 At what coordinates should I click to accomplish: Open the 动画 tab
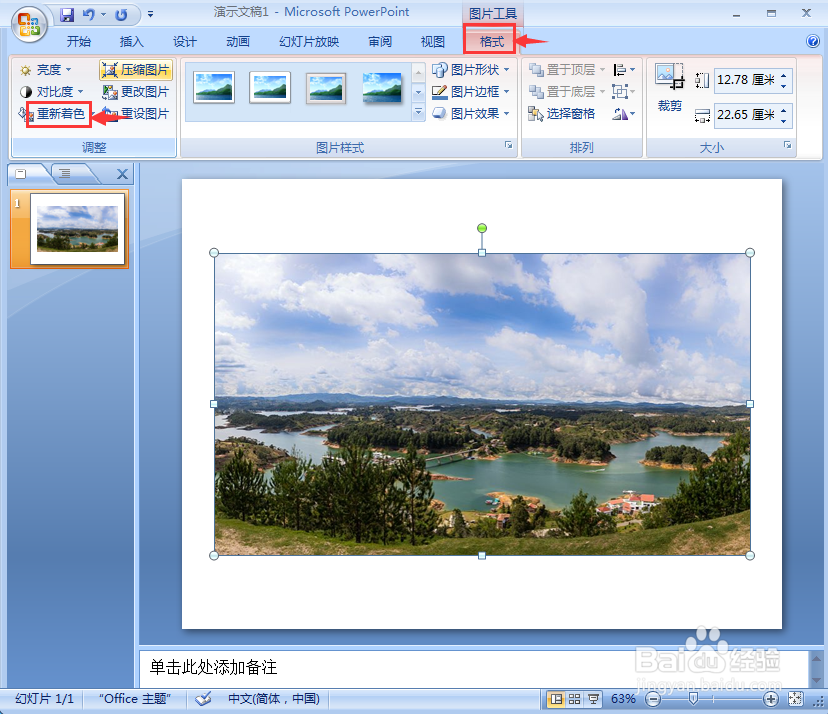(238, 41)
